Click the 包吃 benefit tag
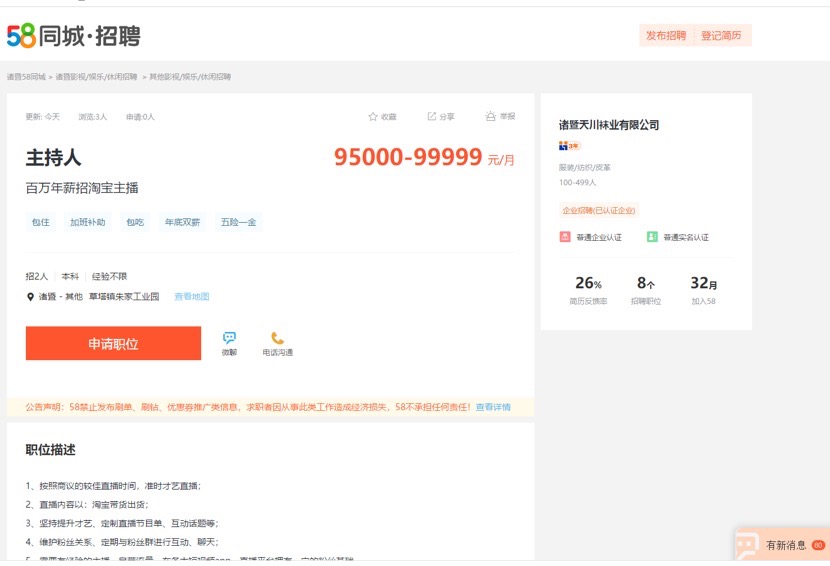 [135, 222]
